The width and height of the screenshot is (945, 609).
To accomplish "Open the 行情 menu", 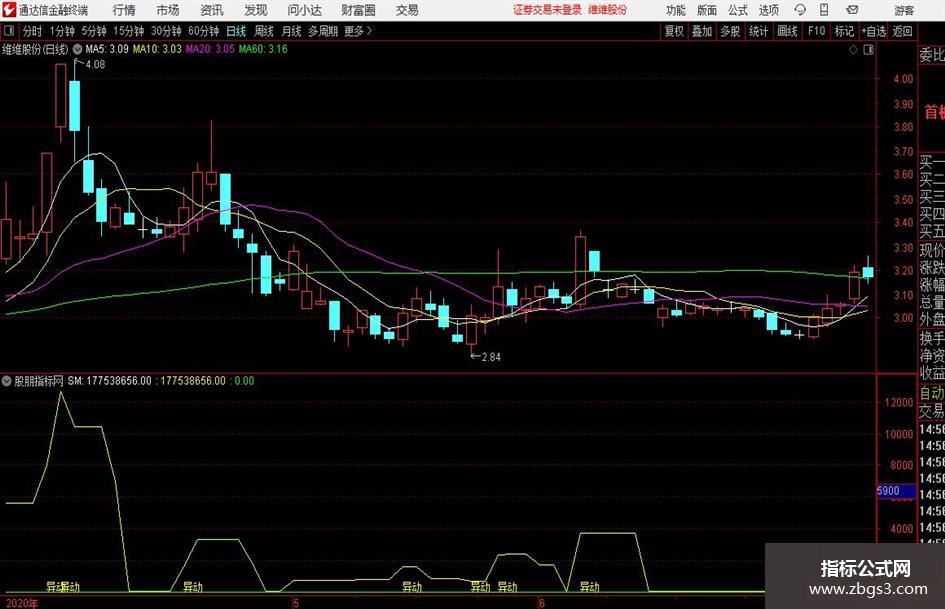I will tap(124, 10).
